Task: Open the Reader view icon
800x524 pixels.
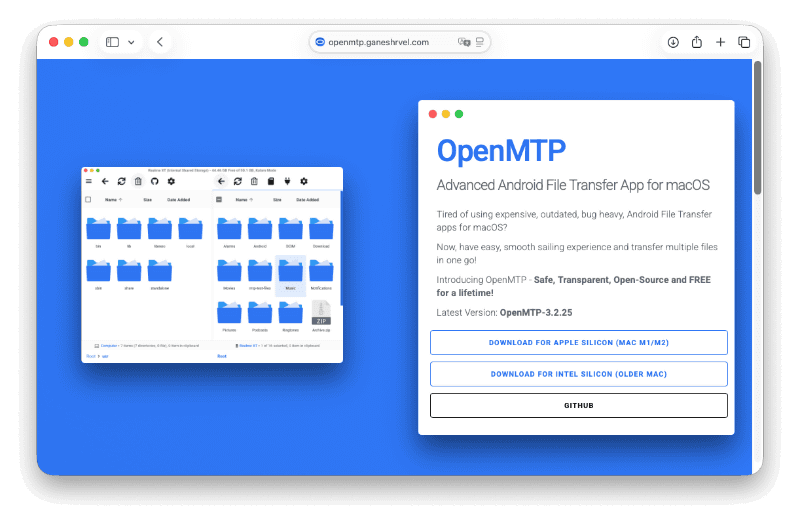Action: point(480,42)
